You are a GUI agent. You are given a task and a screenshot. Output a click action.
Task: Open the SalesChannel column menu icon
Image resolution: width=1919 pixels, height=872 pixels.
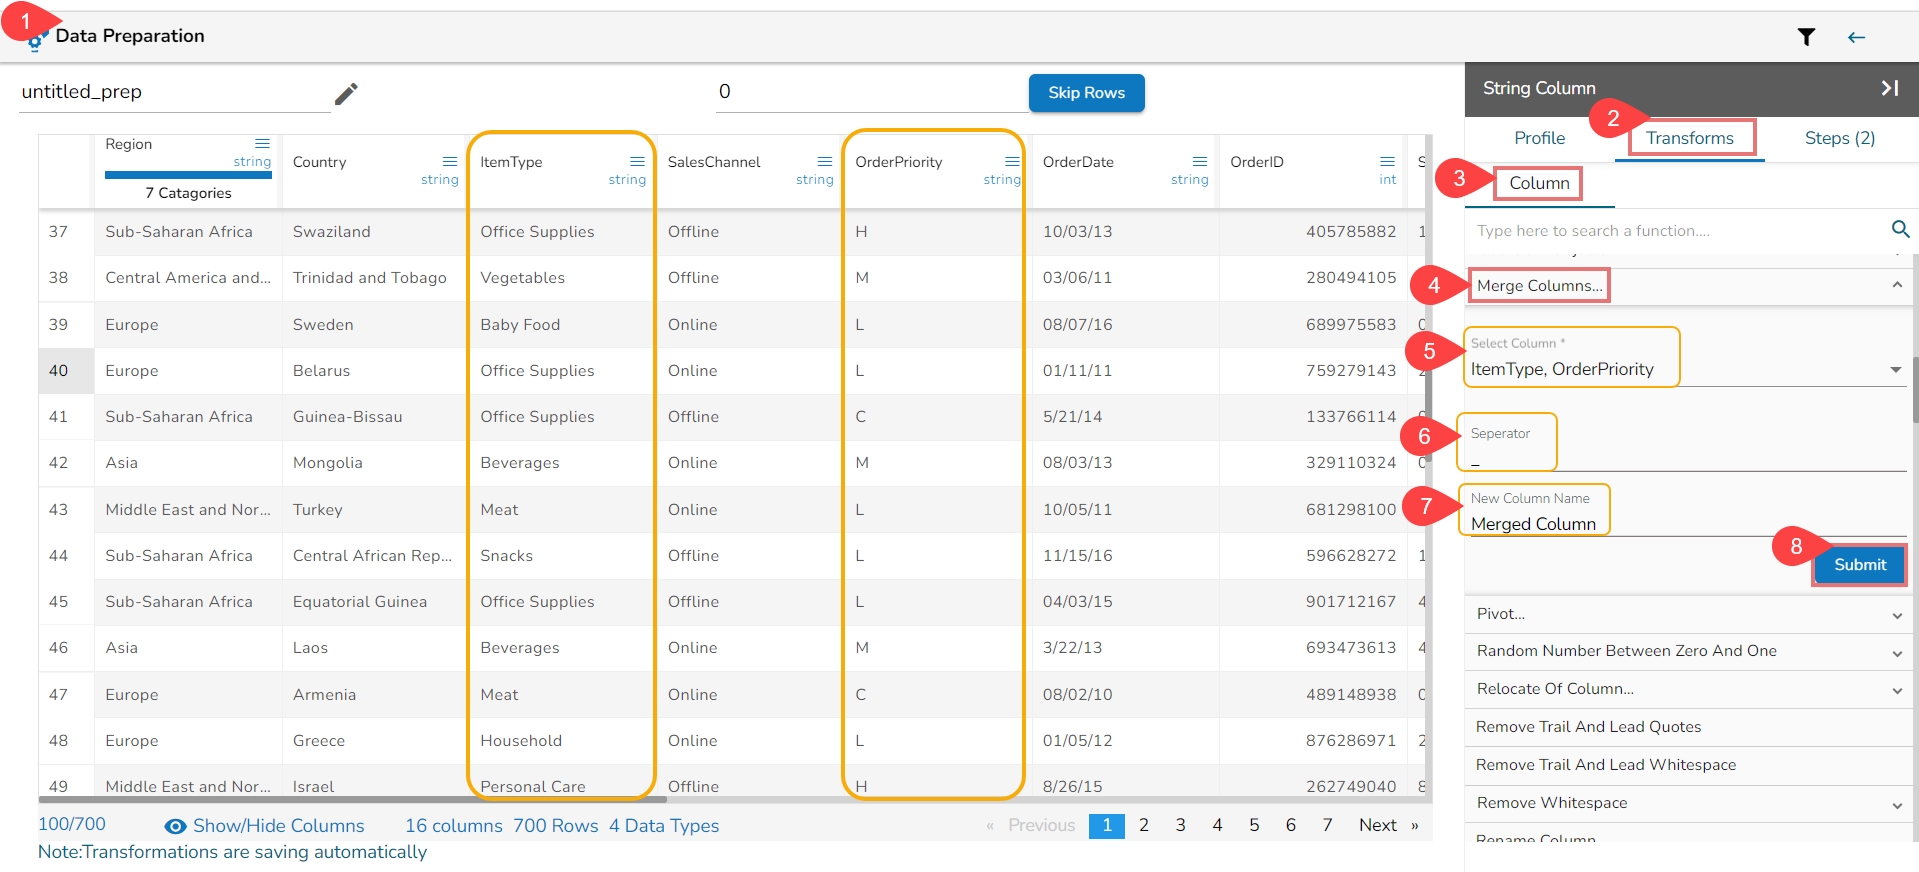point(824,161)
